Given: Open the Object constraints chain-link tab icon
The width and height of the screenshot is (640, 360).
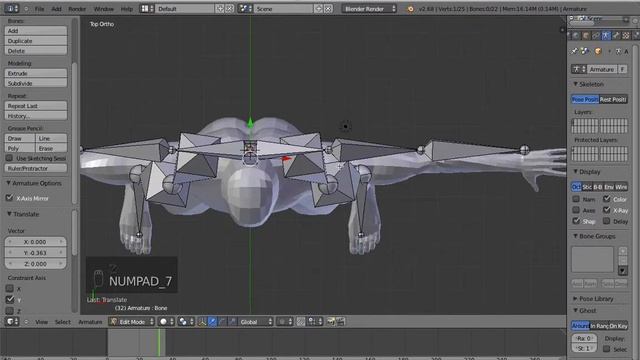Looking at the screenshot, I should 596,36.
